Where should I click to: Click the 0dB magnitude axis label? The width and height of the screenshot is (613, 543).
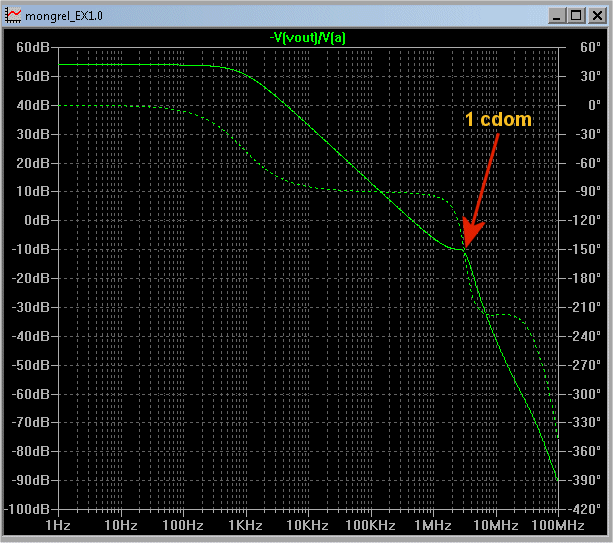(37, 220)
